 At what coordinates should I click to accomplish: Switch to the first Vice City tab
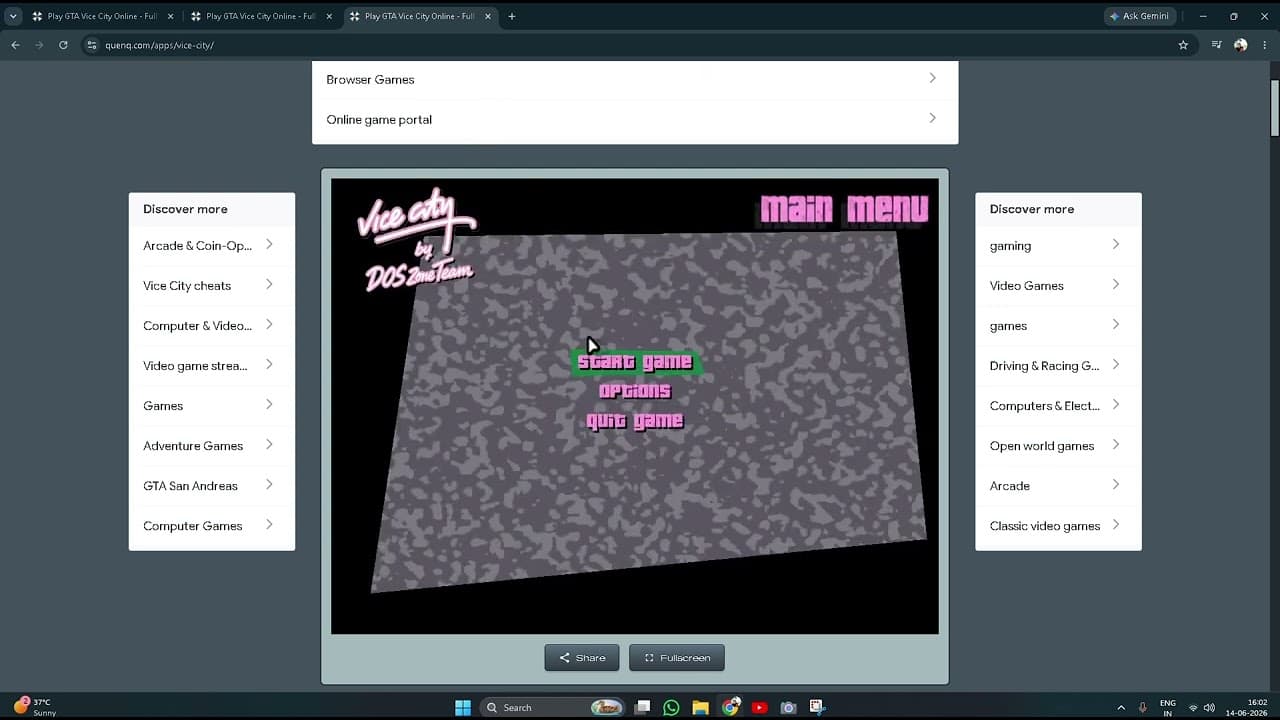tap(102, 16)
